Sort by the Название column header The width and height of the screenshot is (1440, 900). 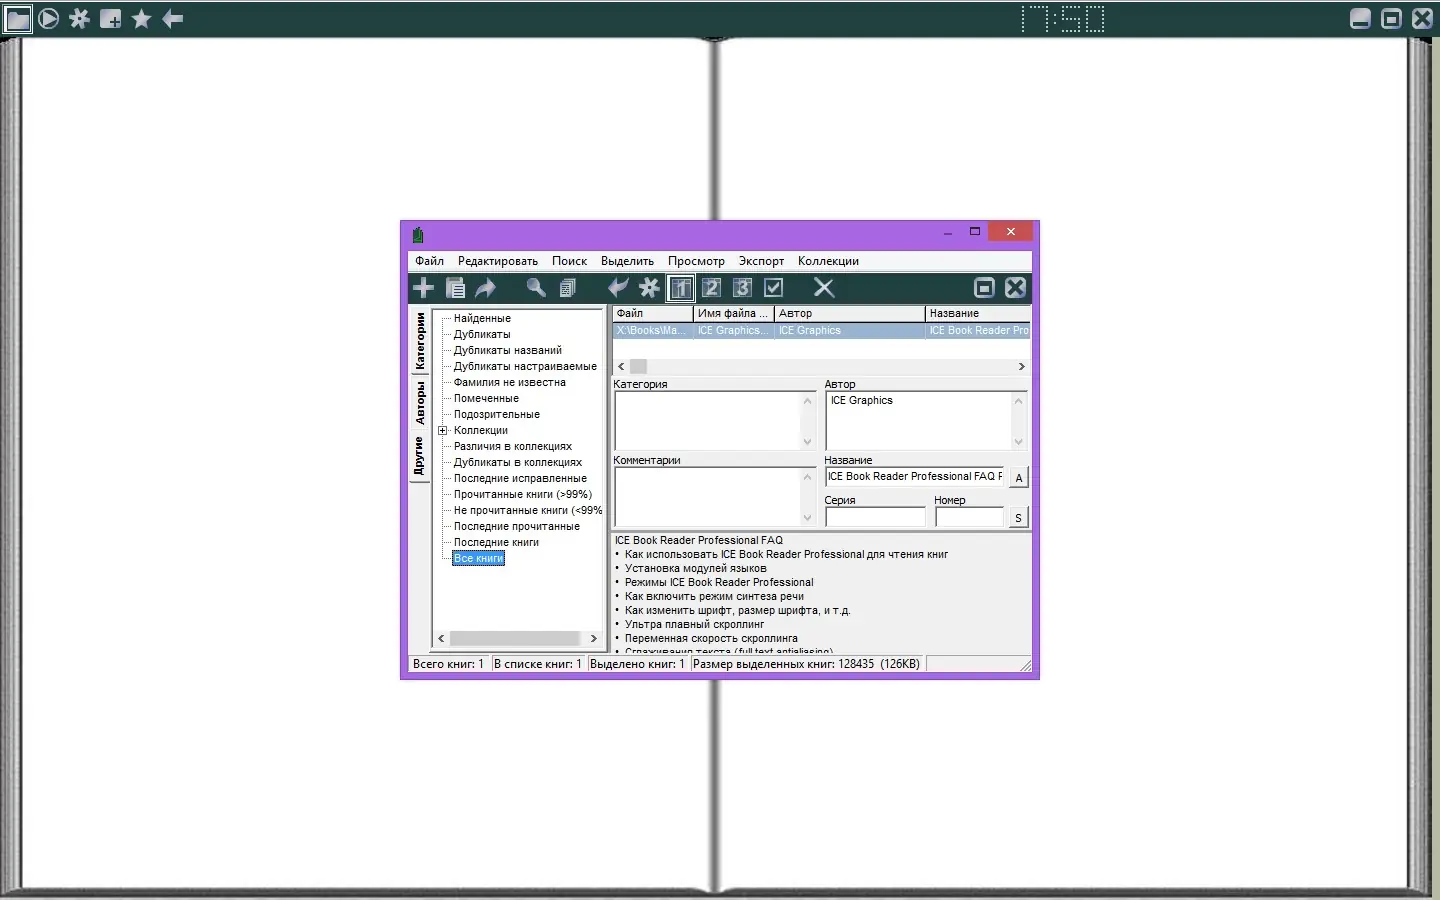coord(978,314)
